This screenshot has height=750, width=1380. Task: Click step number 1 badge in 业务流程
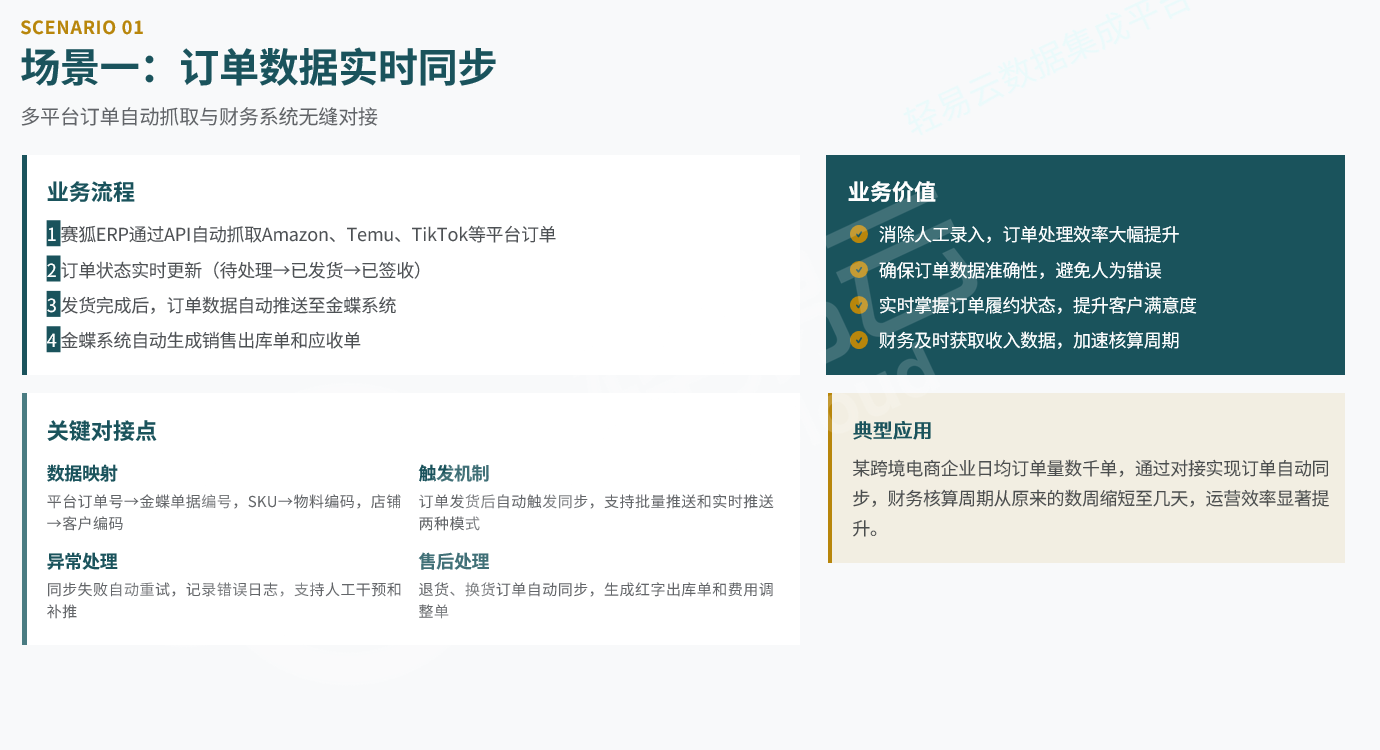(x=53, y=235)
